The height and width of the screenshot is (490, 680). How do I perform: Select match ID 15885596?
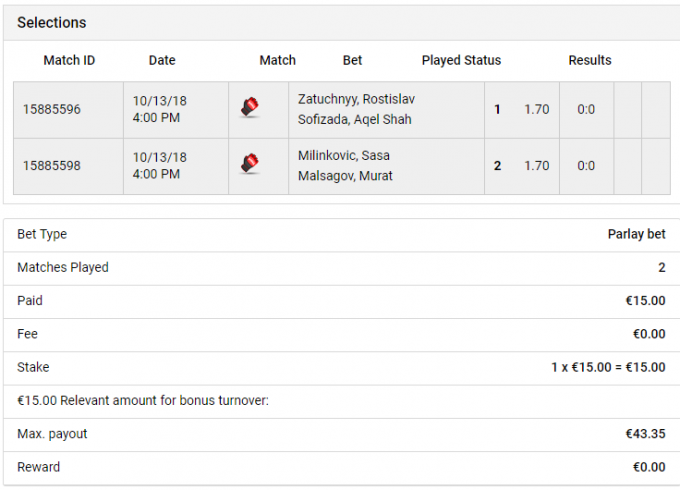(x=52, y=109)
